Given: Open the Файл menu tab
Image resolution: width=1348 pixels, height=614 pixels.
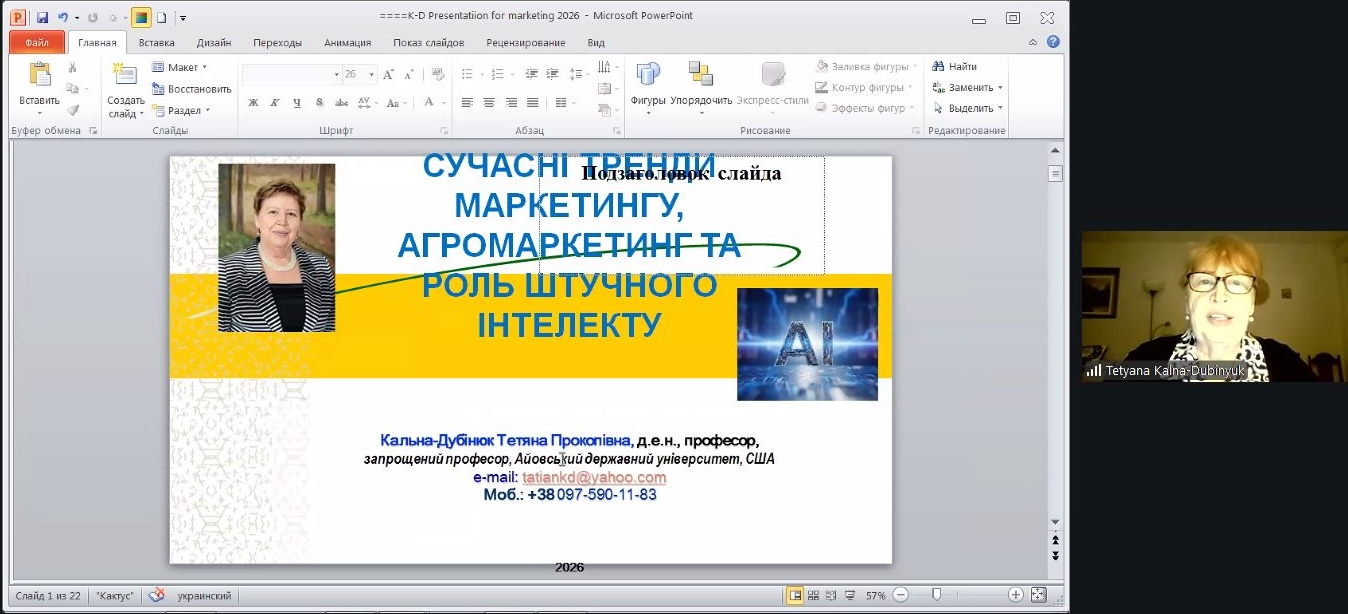Looking at the screenshot, I should [37, 43].
